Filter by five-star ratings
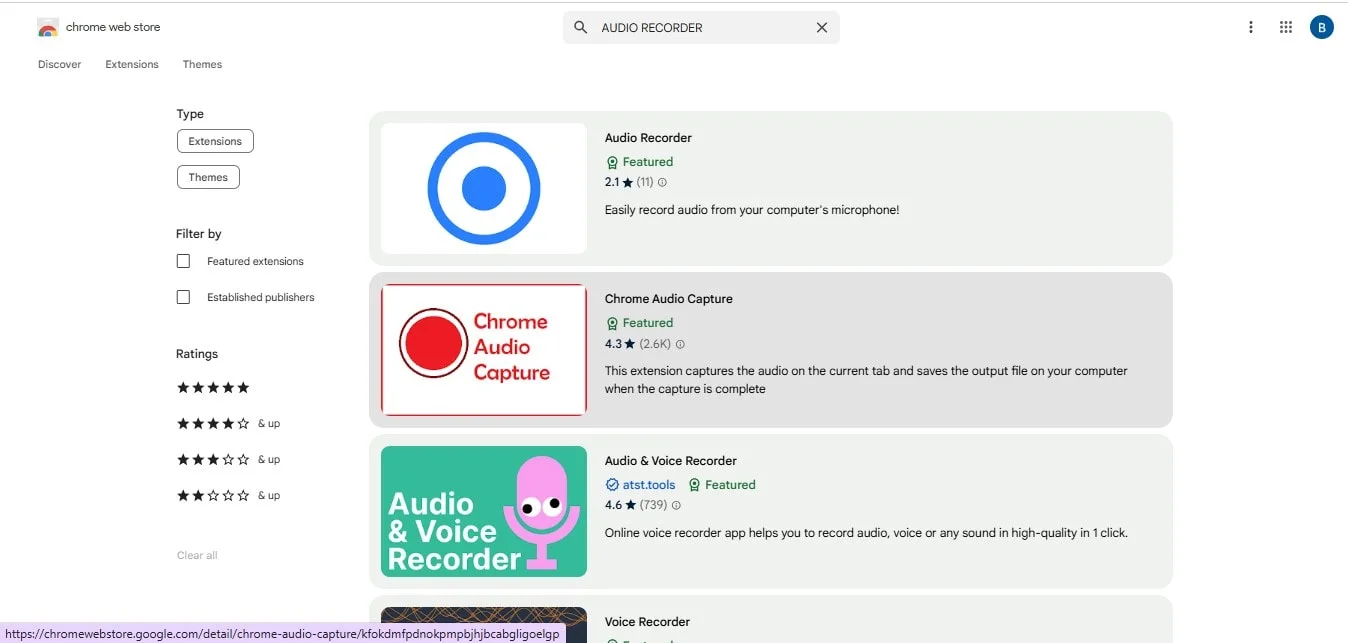Image resolution: width=1348 pixels, height=643 pixels. (213, 388)
